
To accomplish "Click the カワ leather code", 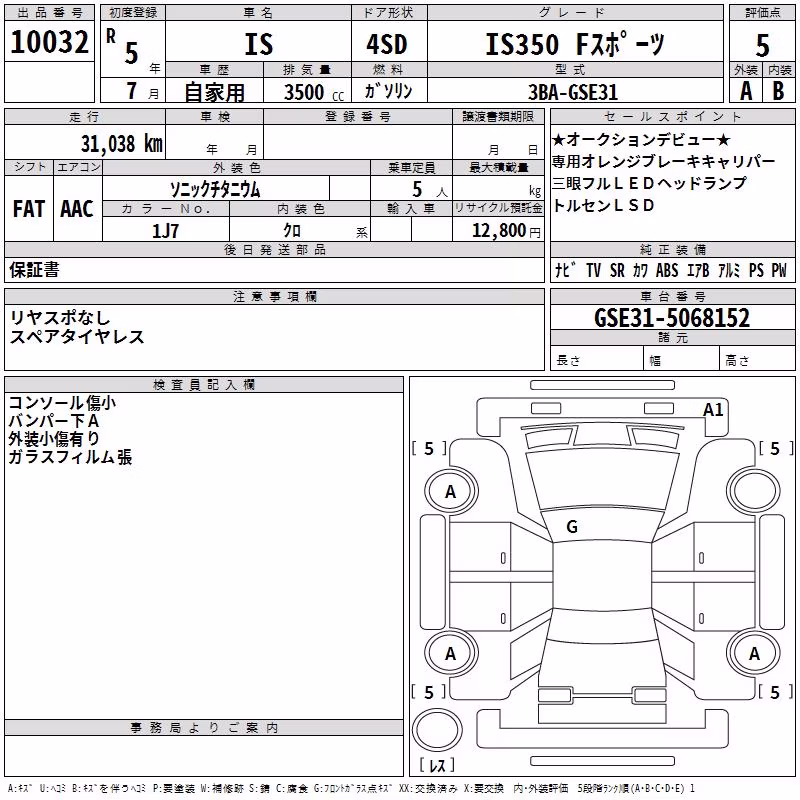I will pyautogui.click(x=640, y=270).
